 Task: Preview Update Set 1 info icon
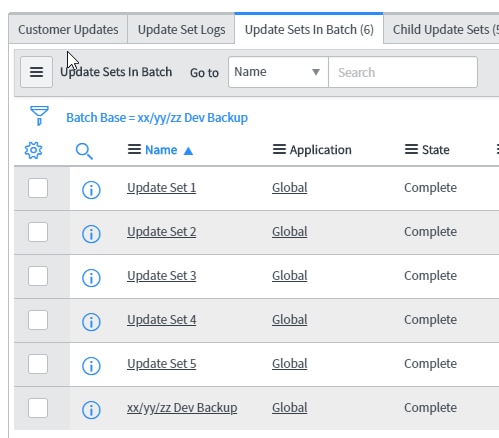(x=91, y=190)
